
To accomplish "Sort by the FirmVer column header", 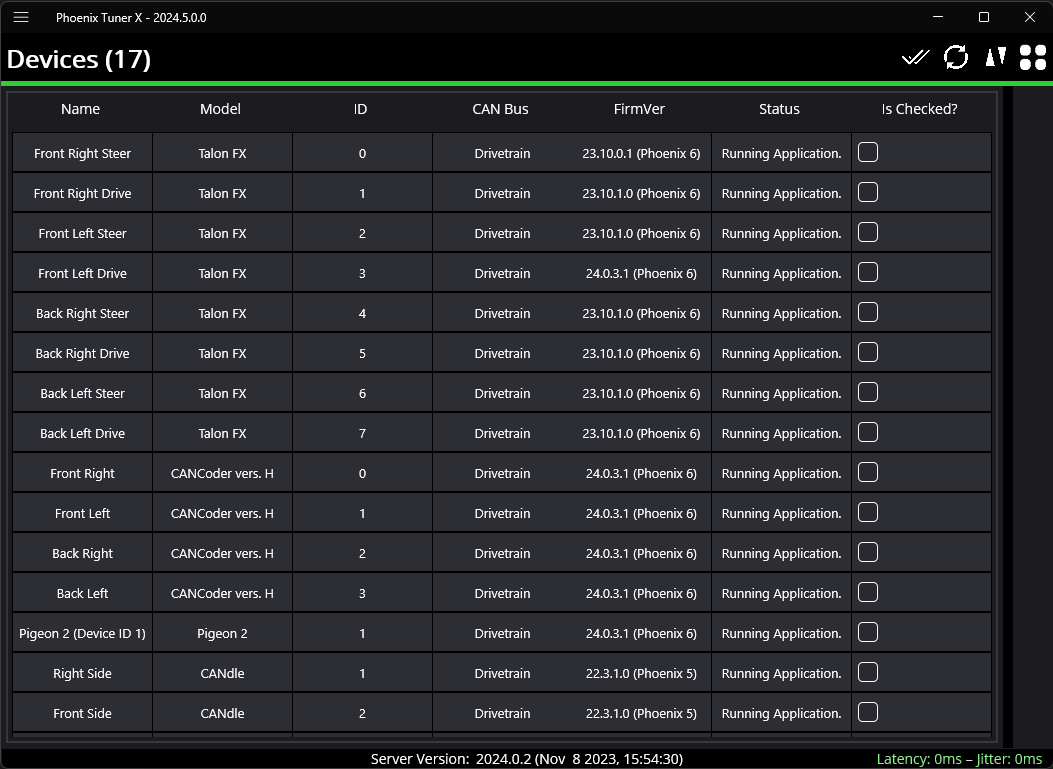I will (639, 109).
